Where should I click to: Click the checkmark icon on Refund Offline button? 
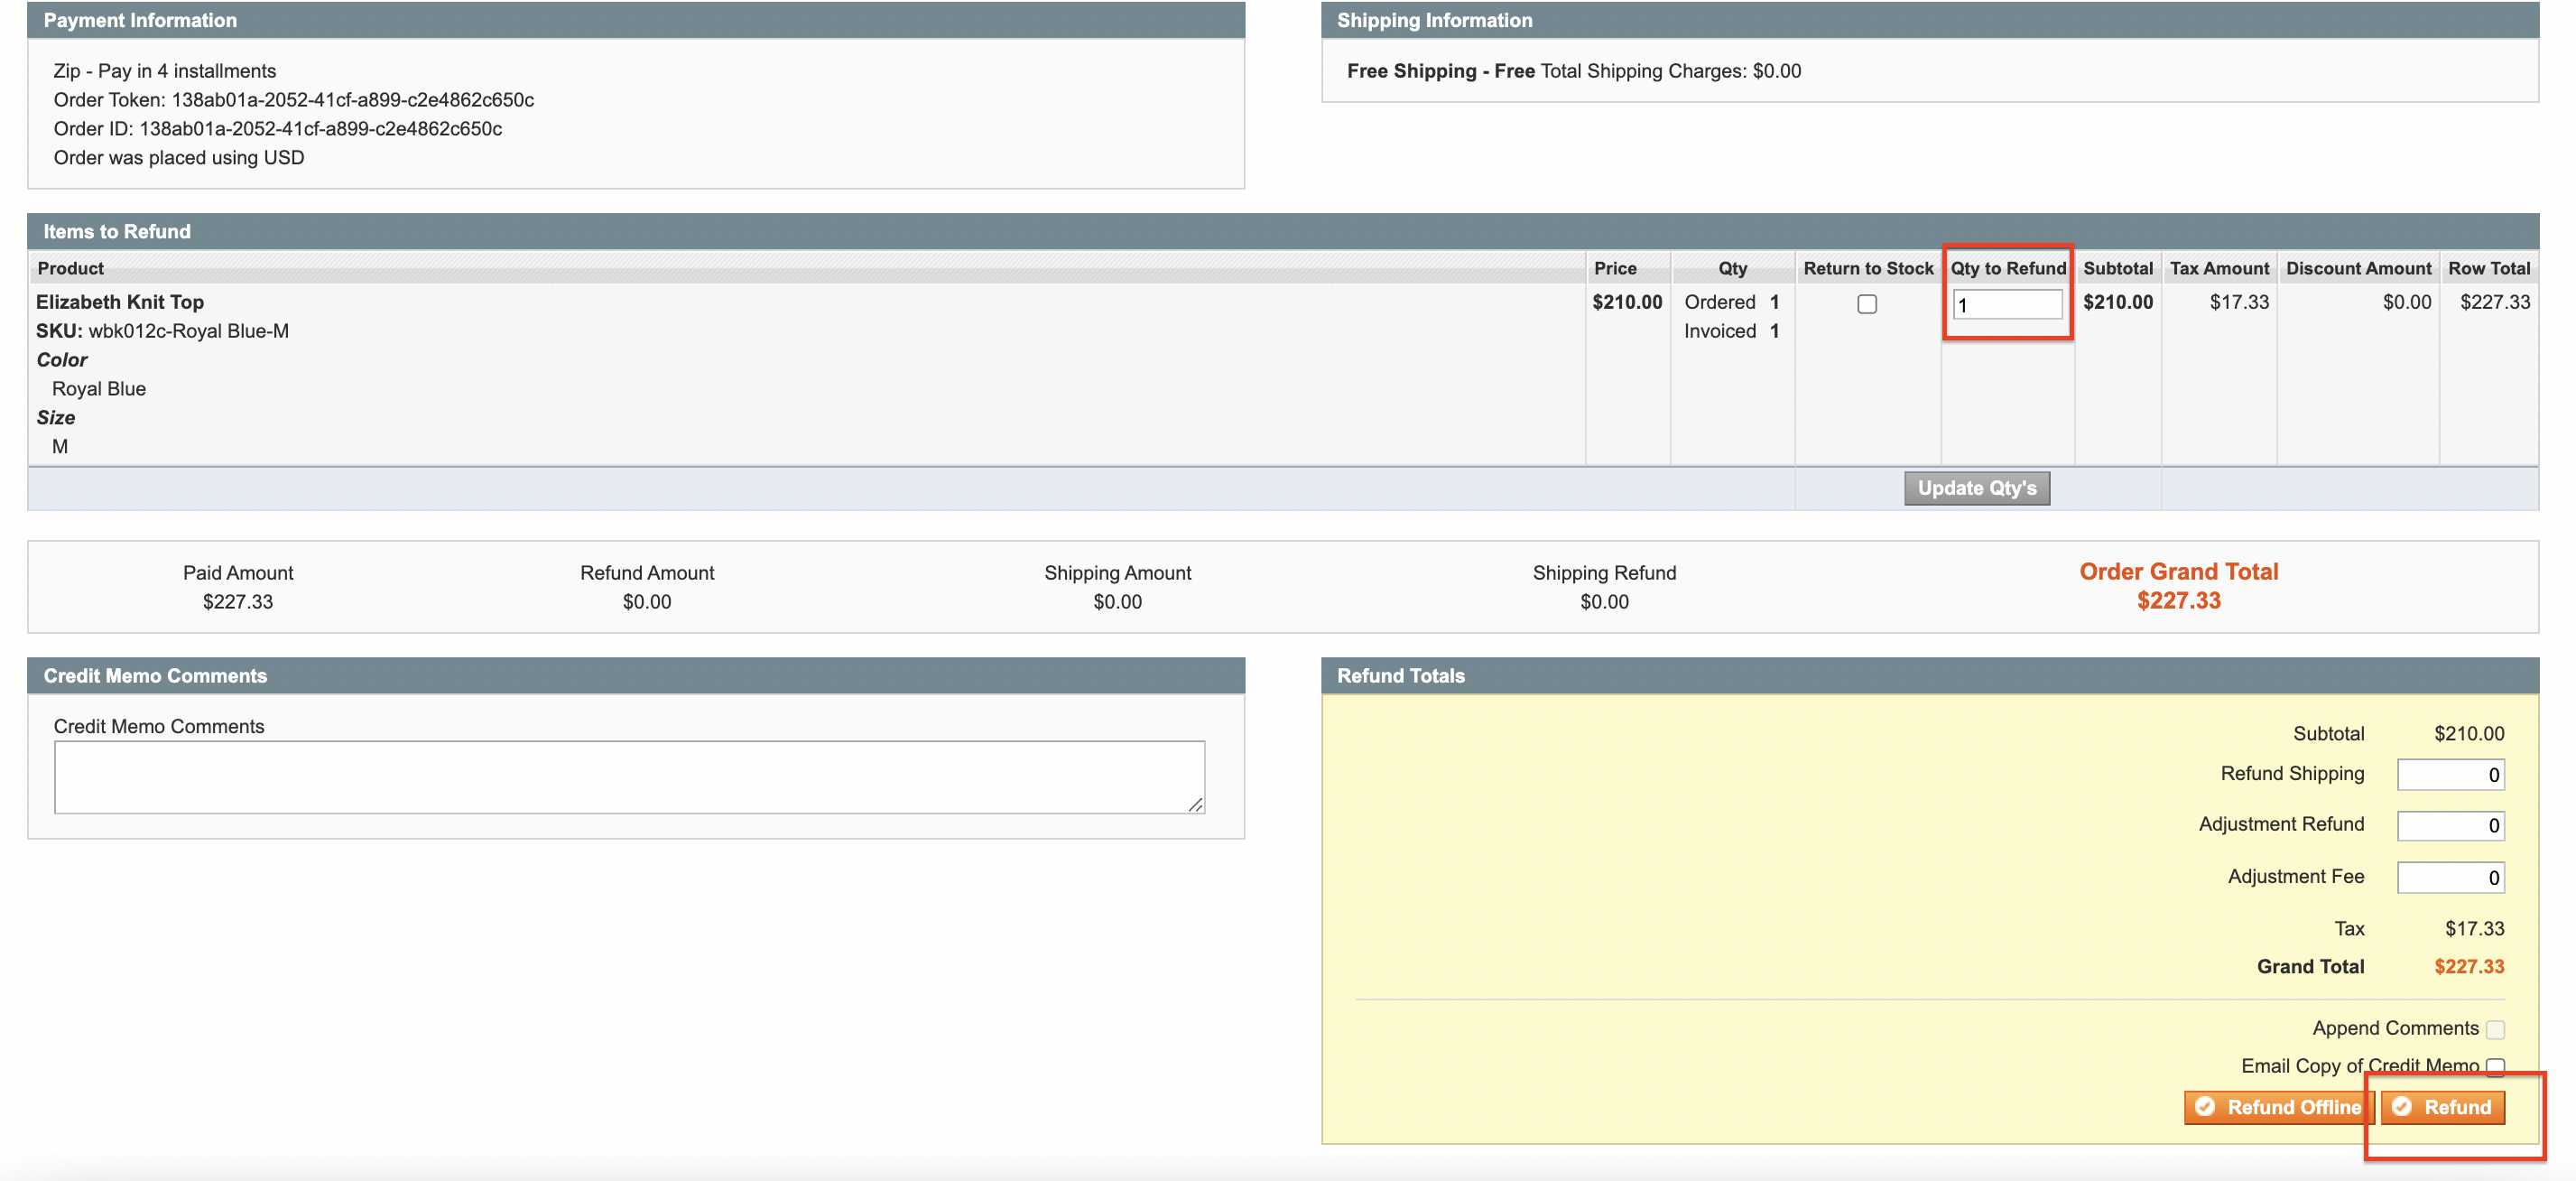(2205, 1106)
